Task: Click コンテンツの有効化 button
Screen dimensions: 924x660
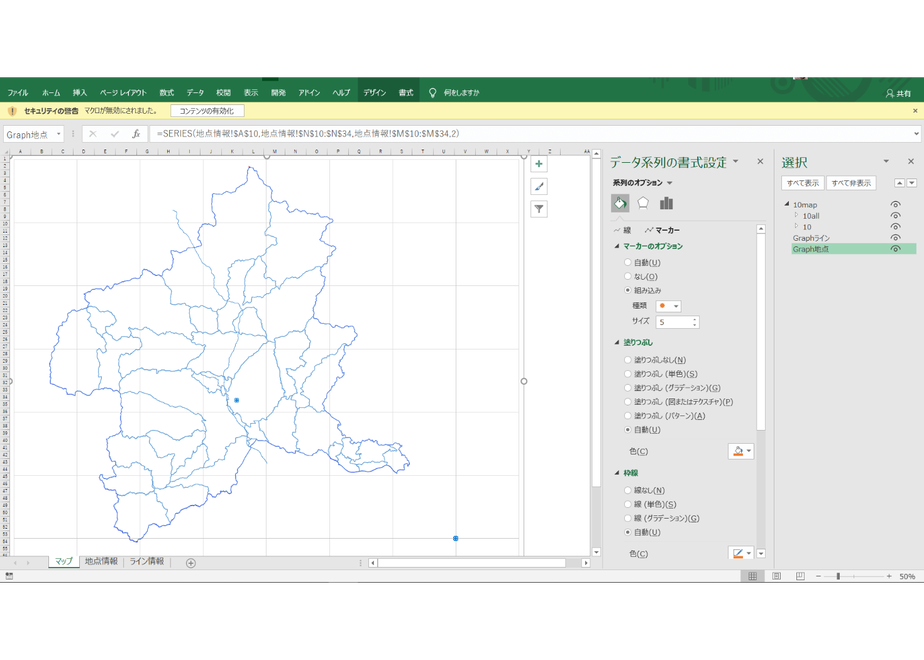Action: click(207, 111)
